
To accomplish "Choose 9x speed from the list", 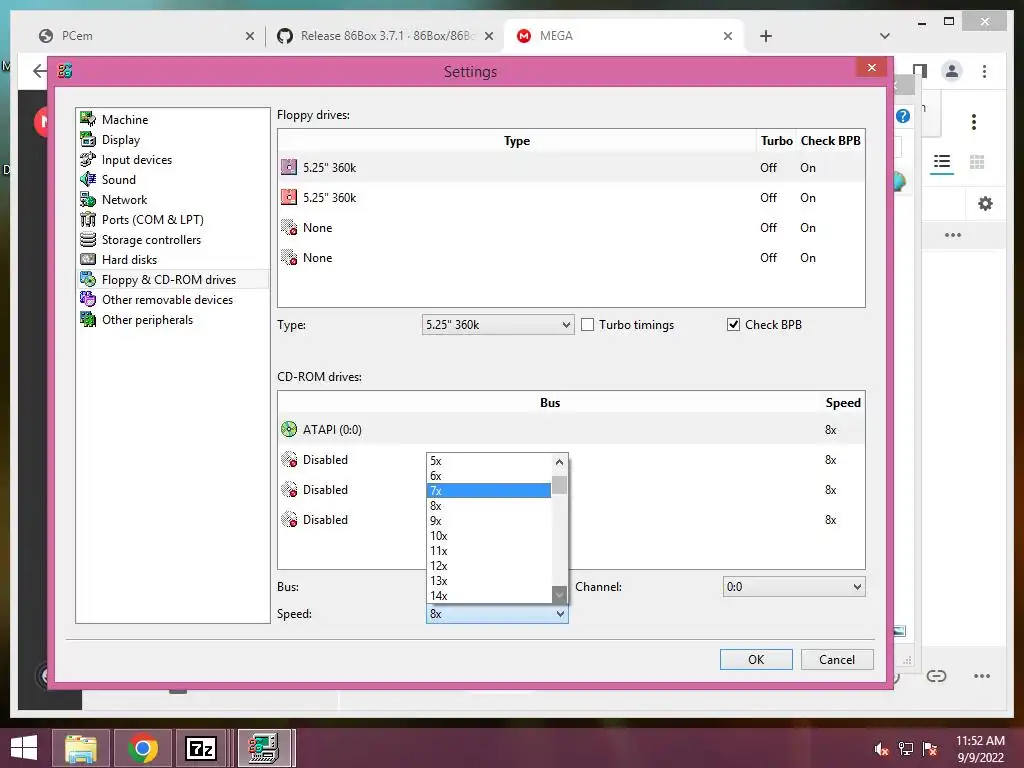I will tap(489, 521).
